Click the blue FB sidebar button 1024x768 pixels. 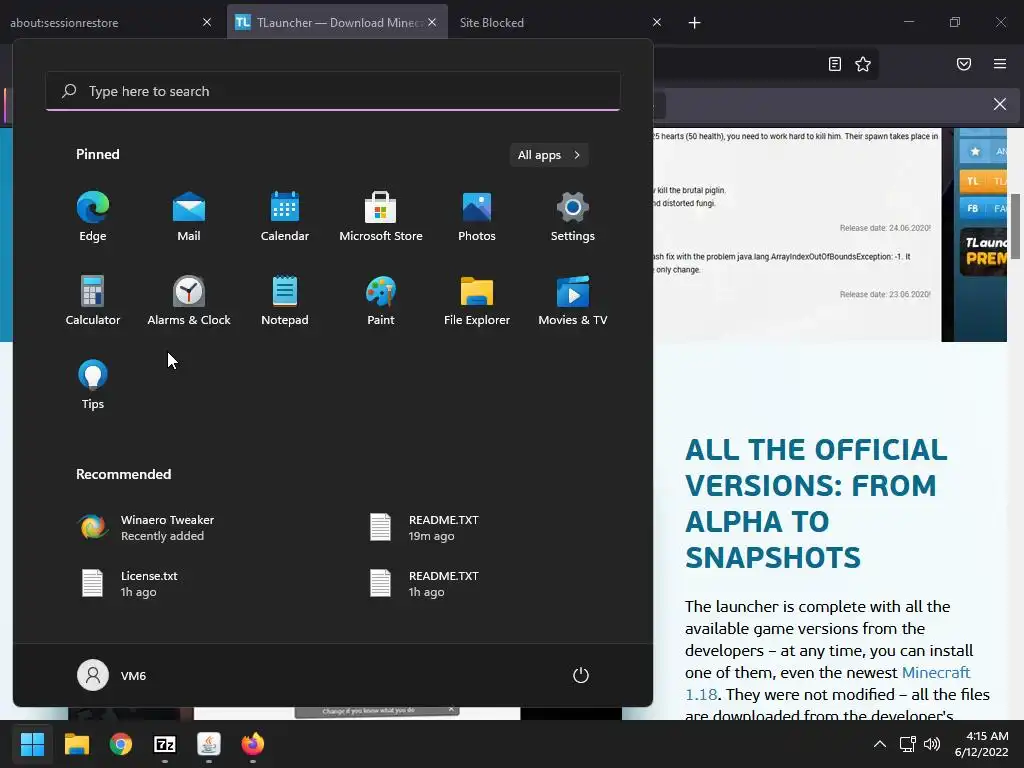point(983,208)
